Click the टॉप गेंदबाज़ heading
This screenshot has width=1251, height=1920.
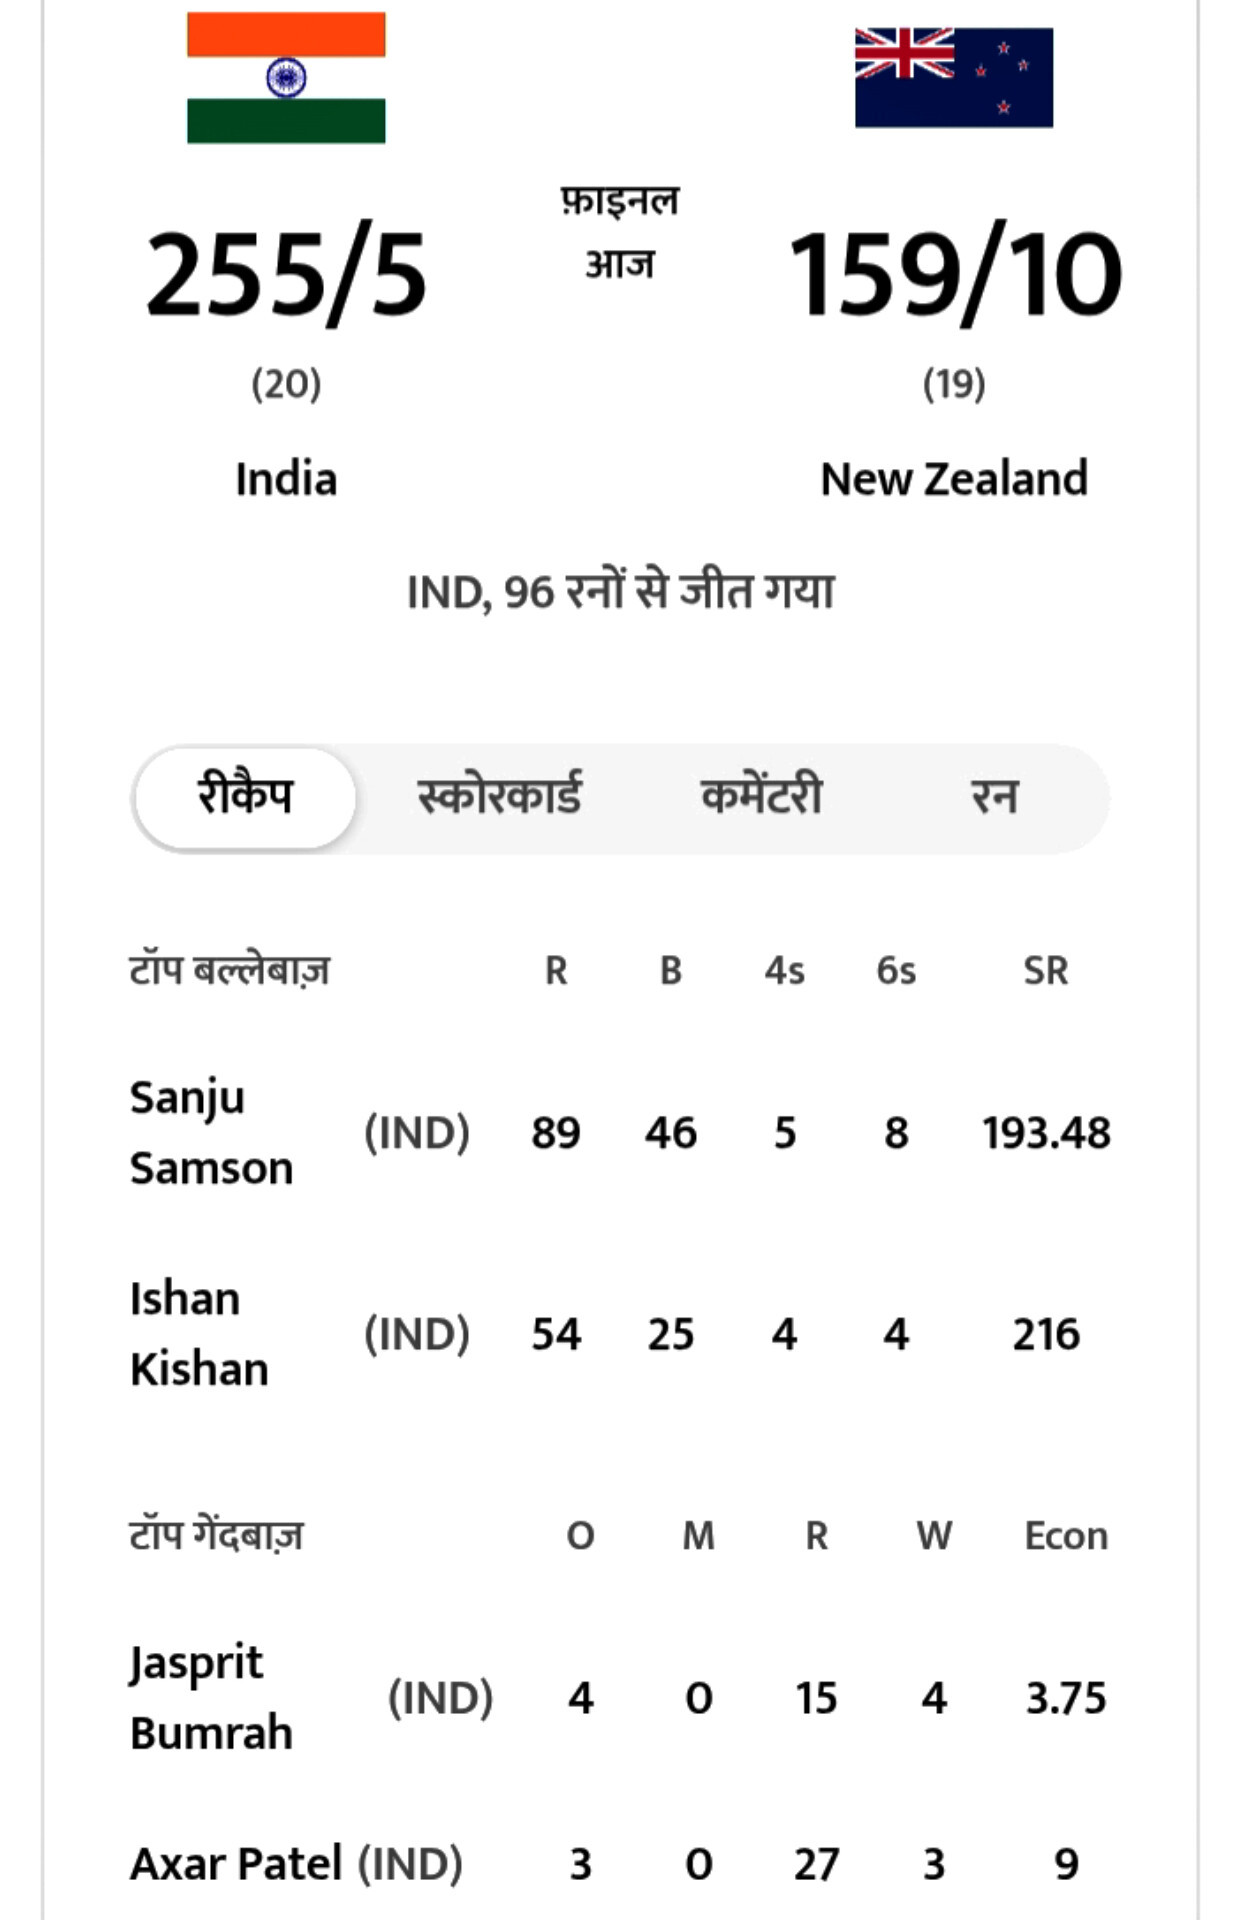pos(216,1535)
